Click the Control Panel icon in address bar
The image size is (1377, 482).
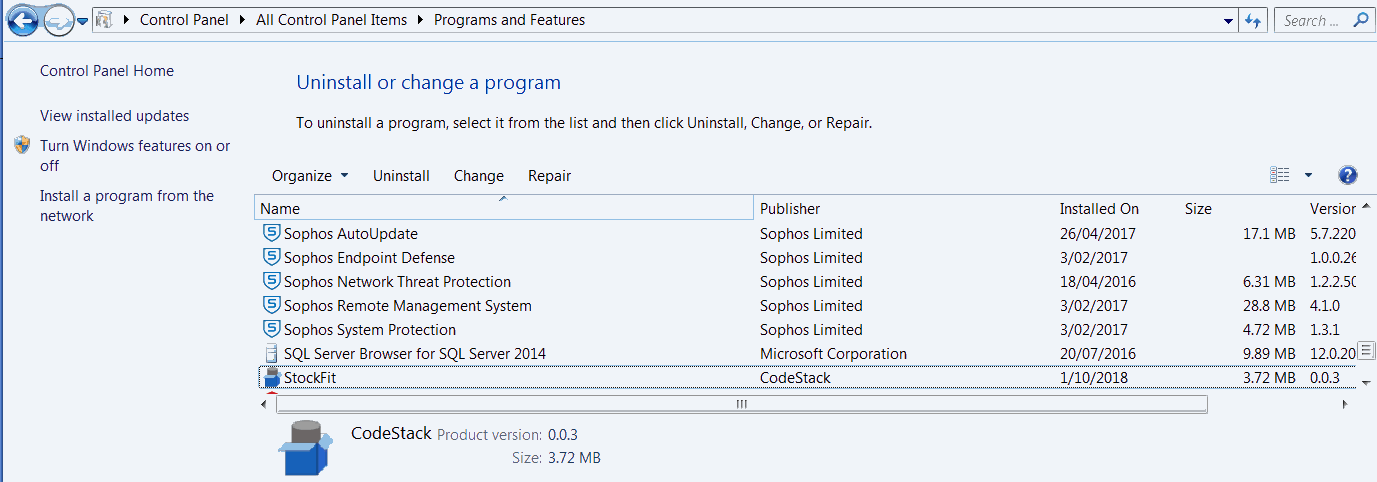pos(105,20)
